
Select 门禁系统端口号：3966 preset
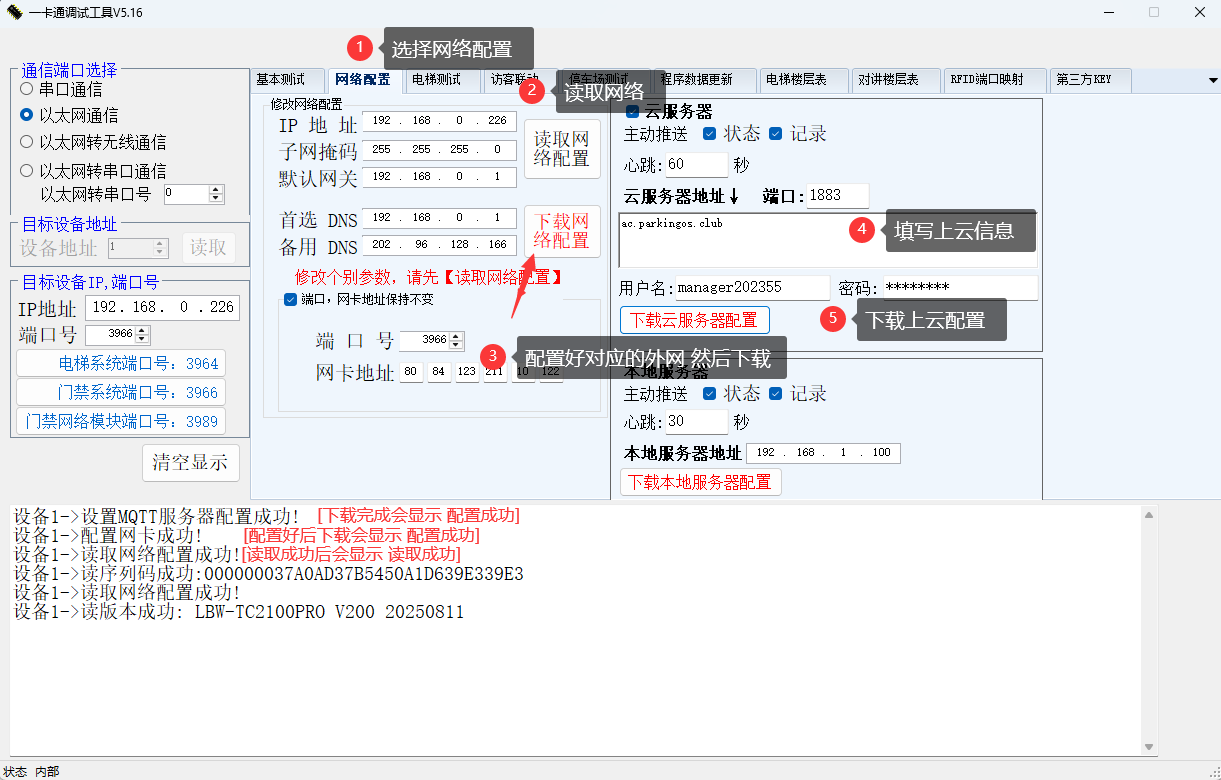[x=120, y=393]
